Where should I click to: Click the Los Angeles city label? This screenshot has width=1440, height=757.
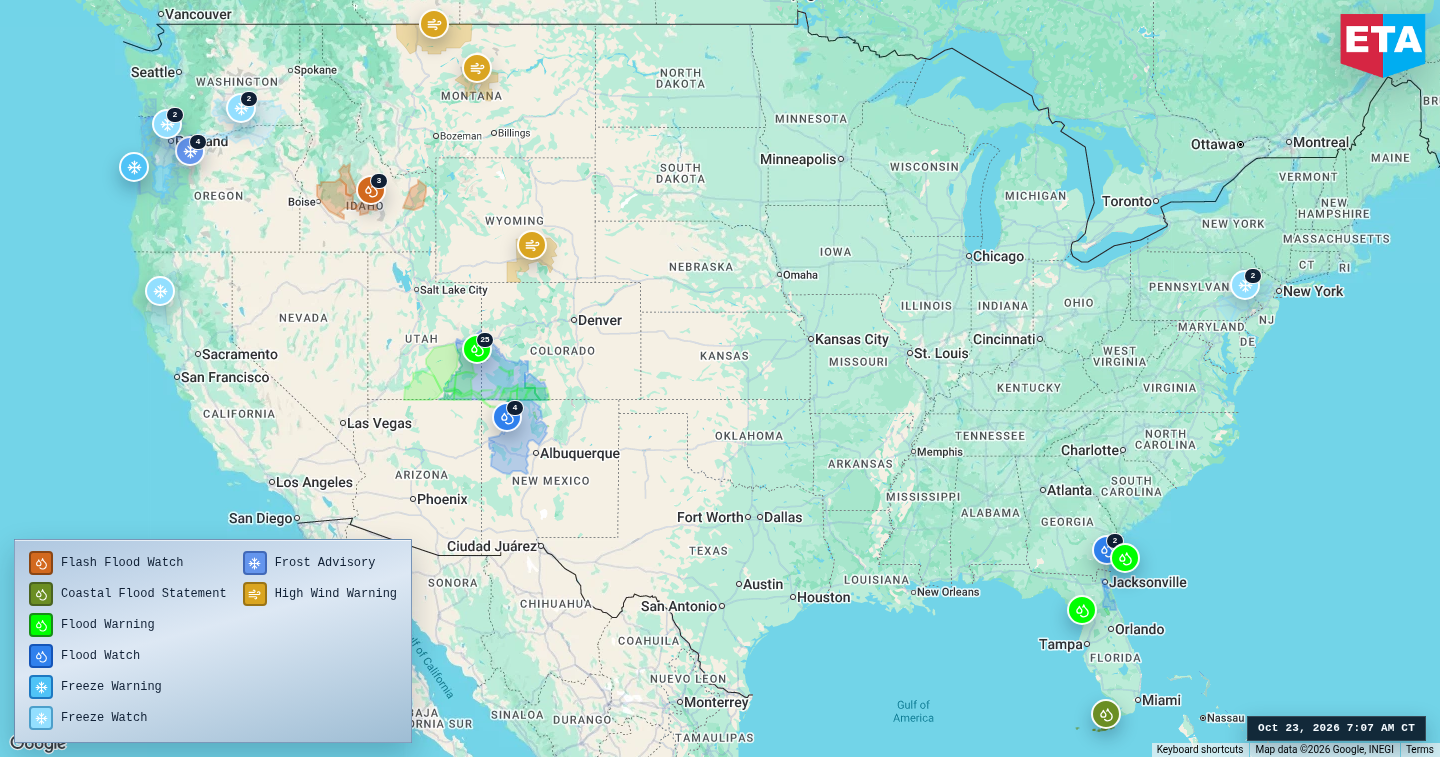(x=314, y=483)
